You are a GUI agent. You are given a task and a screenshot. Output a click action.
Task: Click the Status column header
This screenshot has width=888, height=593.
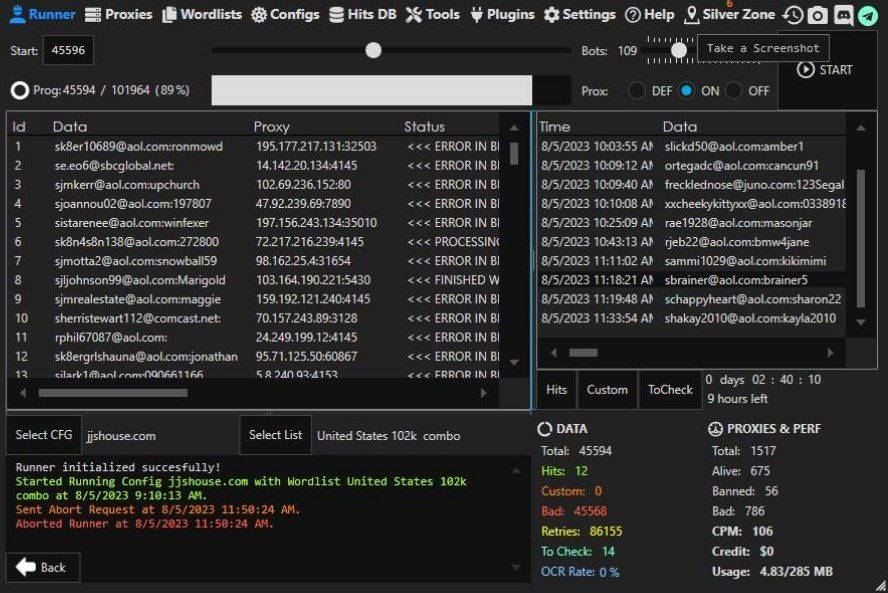[x=424, y=127]
